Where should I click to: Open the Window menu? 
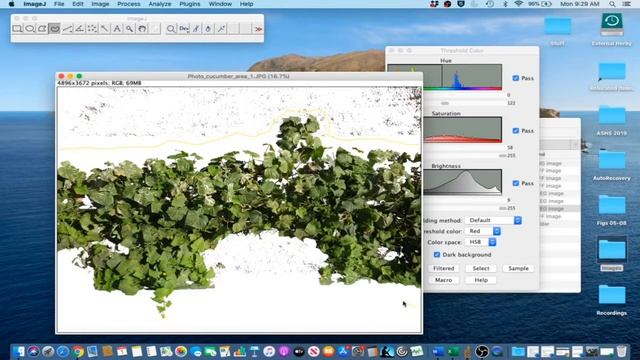220,4
